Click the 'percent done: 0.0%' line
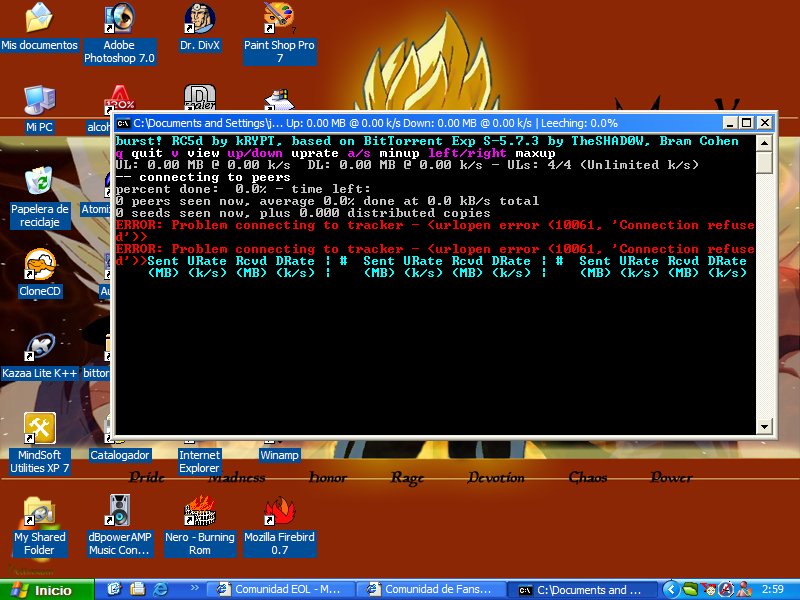The image size is (800, 600). click(243, 189)
